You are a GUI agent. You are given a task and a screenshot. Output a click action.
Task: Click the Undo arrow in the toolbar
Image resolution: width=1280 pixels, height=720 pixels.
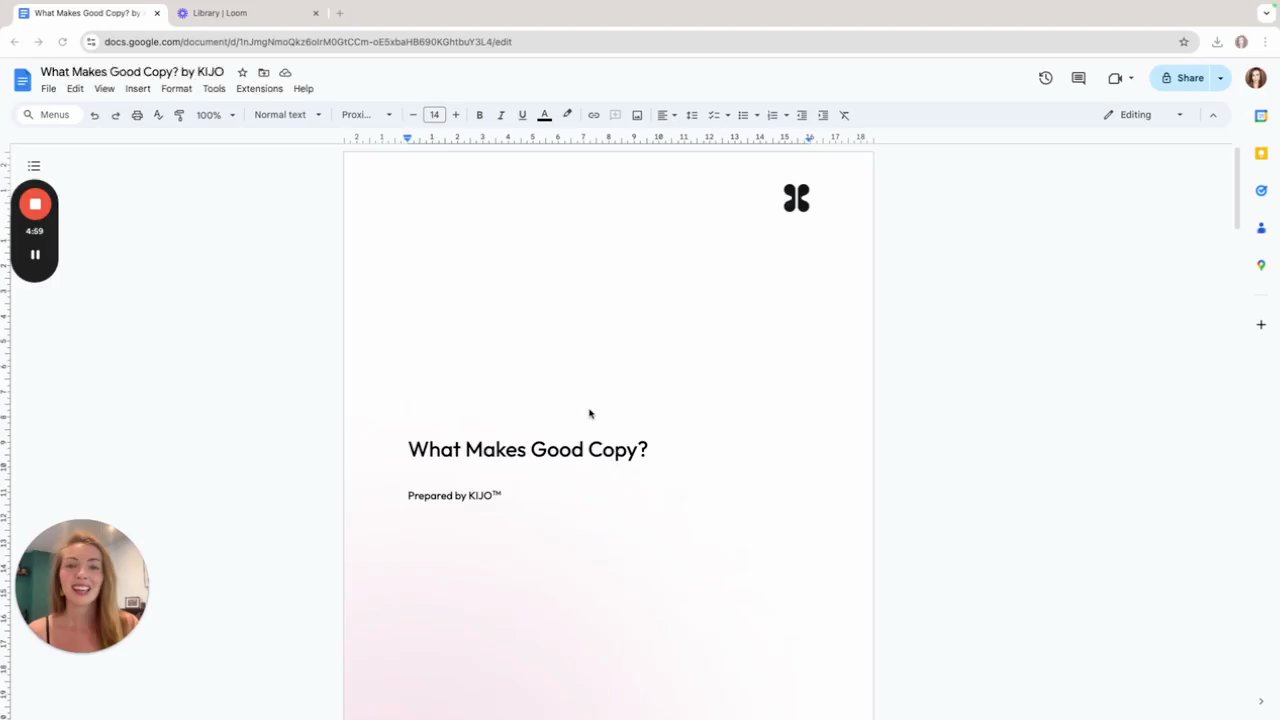click(x=94, y=115)
